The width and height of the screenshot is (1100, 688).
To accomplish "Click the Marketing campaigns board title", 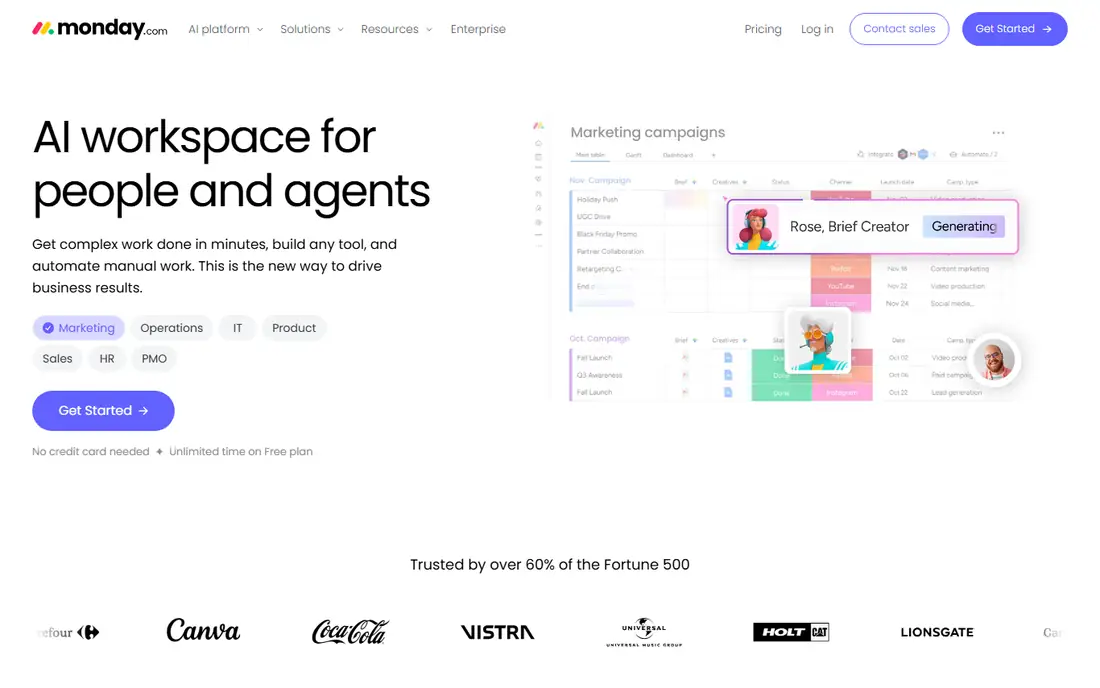I will click(x=648, y=132).
